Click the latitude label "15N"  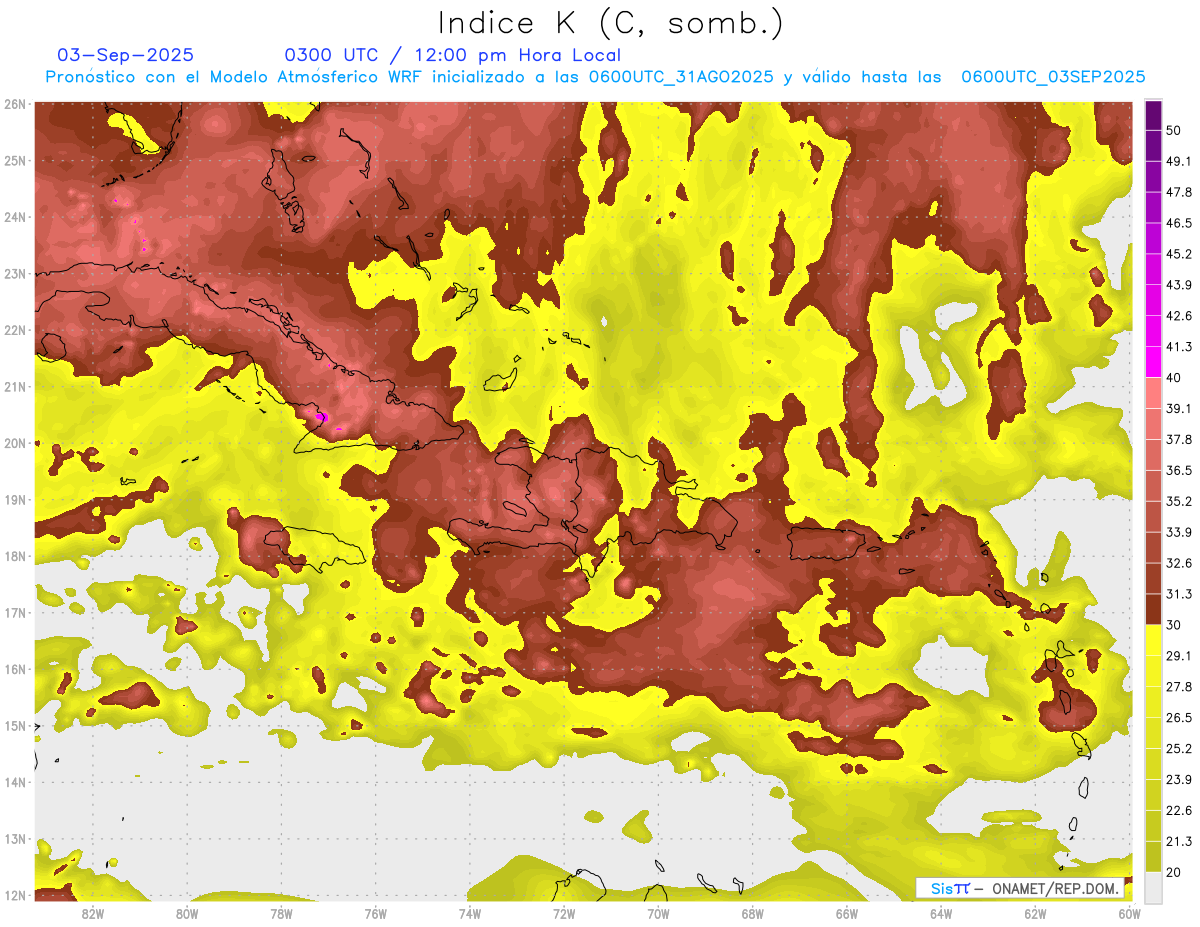point(14,726)
